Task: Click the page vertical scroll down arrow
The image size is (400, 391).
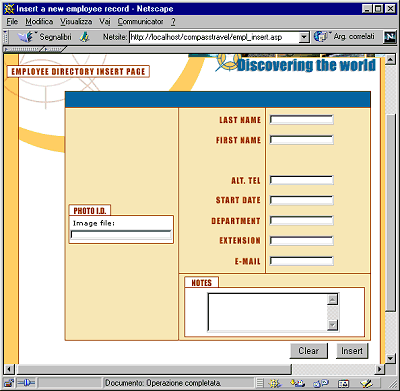Action: click(x=390, y=358)
